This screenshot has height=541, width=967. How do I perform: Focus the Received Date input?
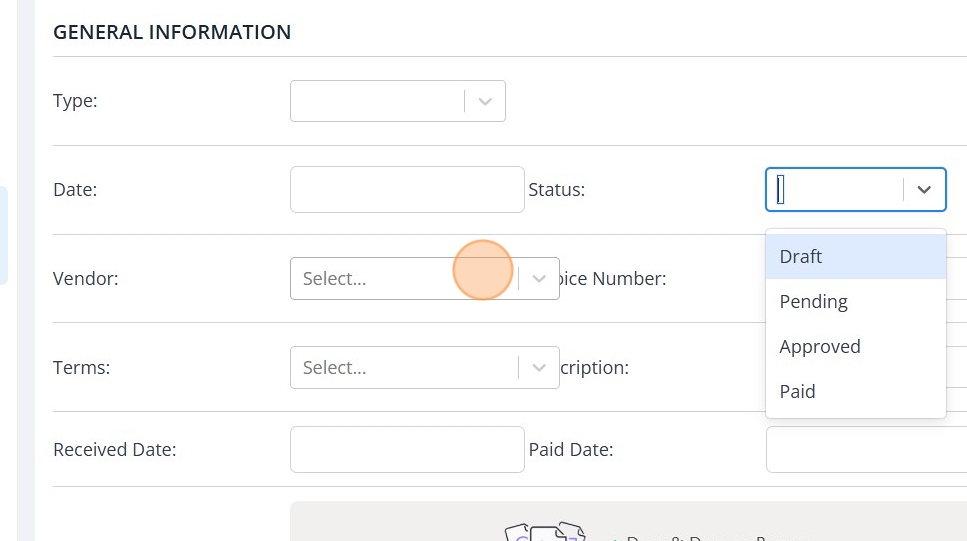coord(407,450)
